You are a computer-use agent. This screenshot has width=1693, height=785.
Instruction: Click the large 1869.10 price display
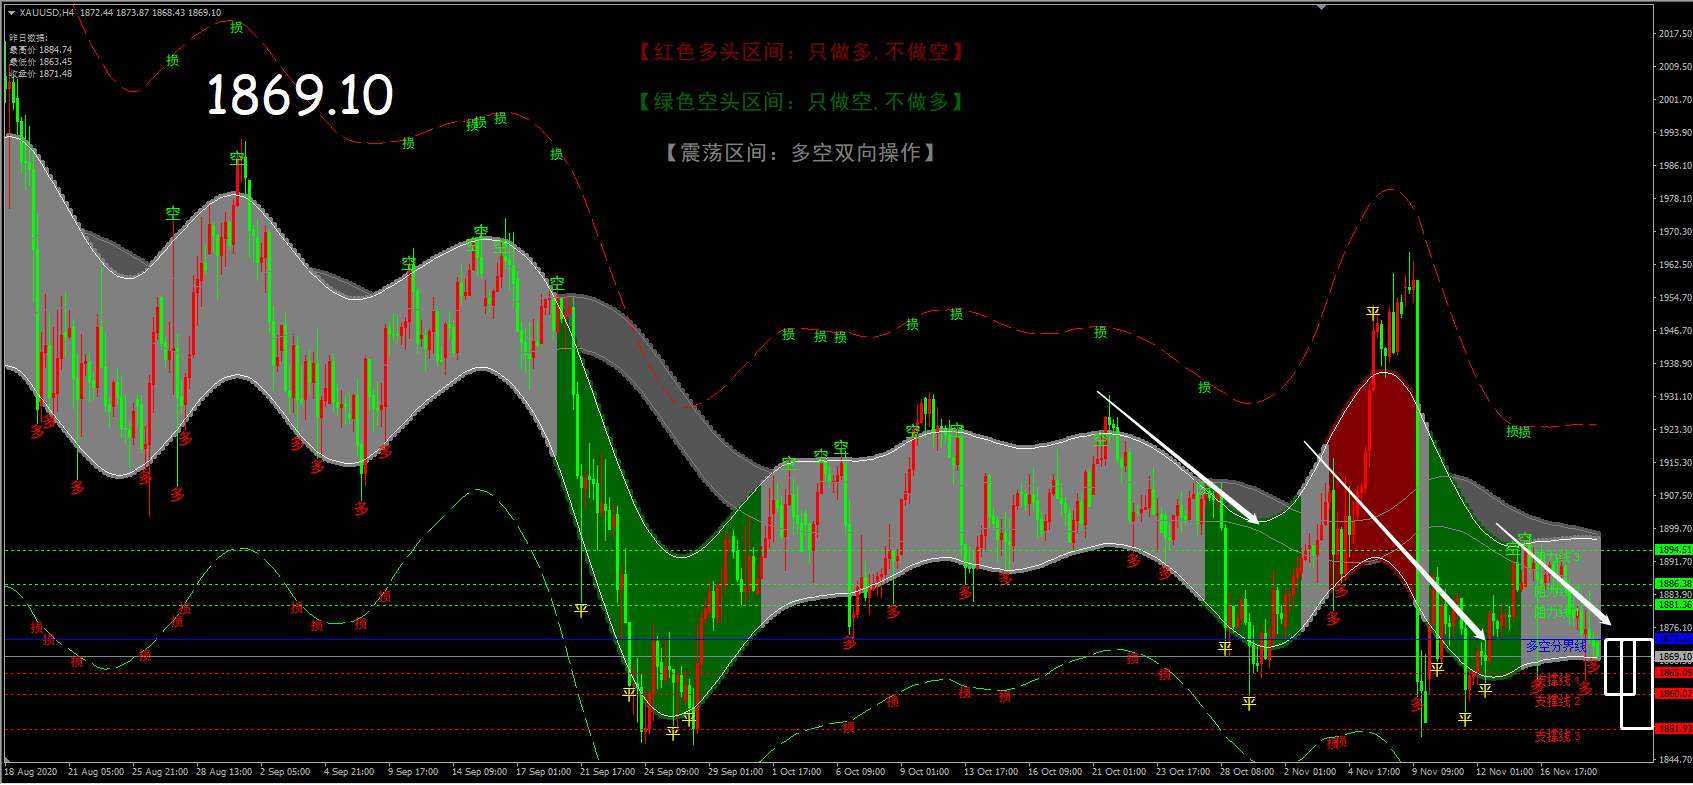coord(299,95)
